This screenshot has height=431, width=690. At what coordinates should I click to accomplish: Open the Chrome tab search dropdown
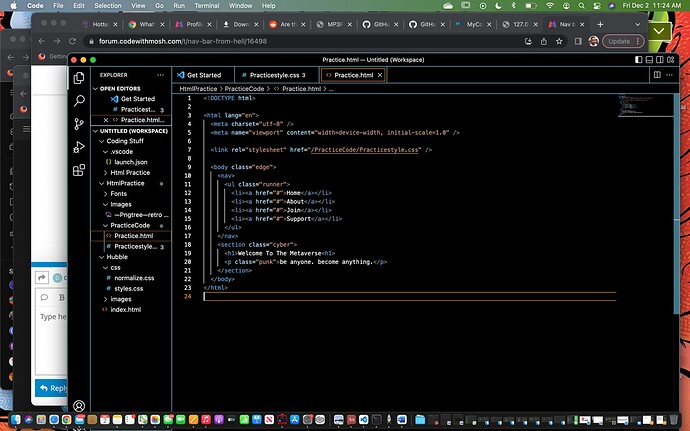(638, 24)
